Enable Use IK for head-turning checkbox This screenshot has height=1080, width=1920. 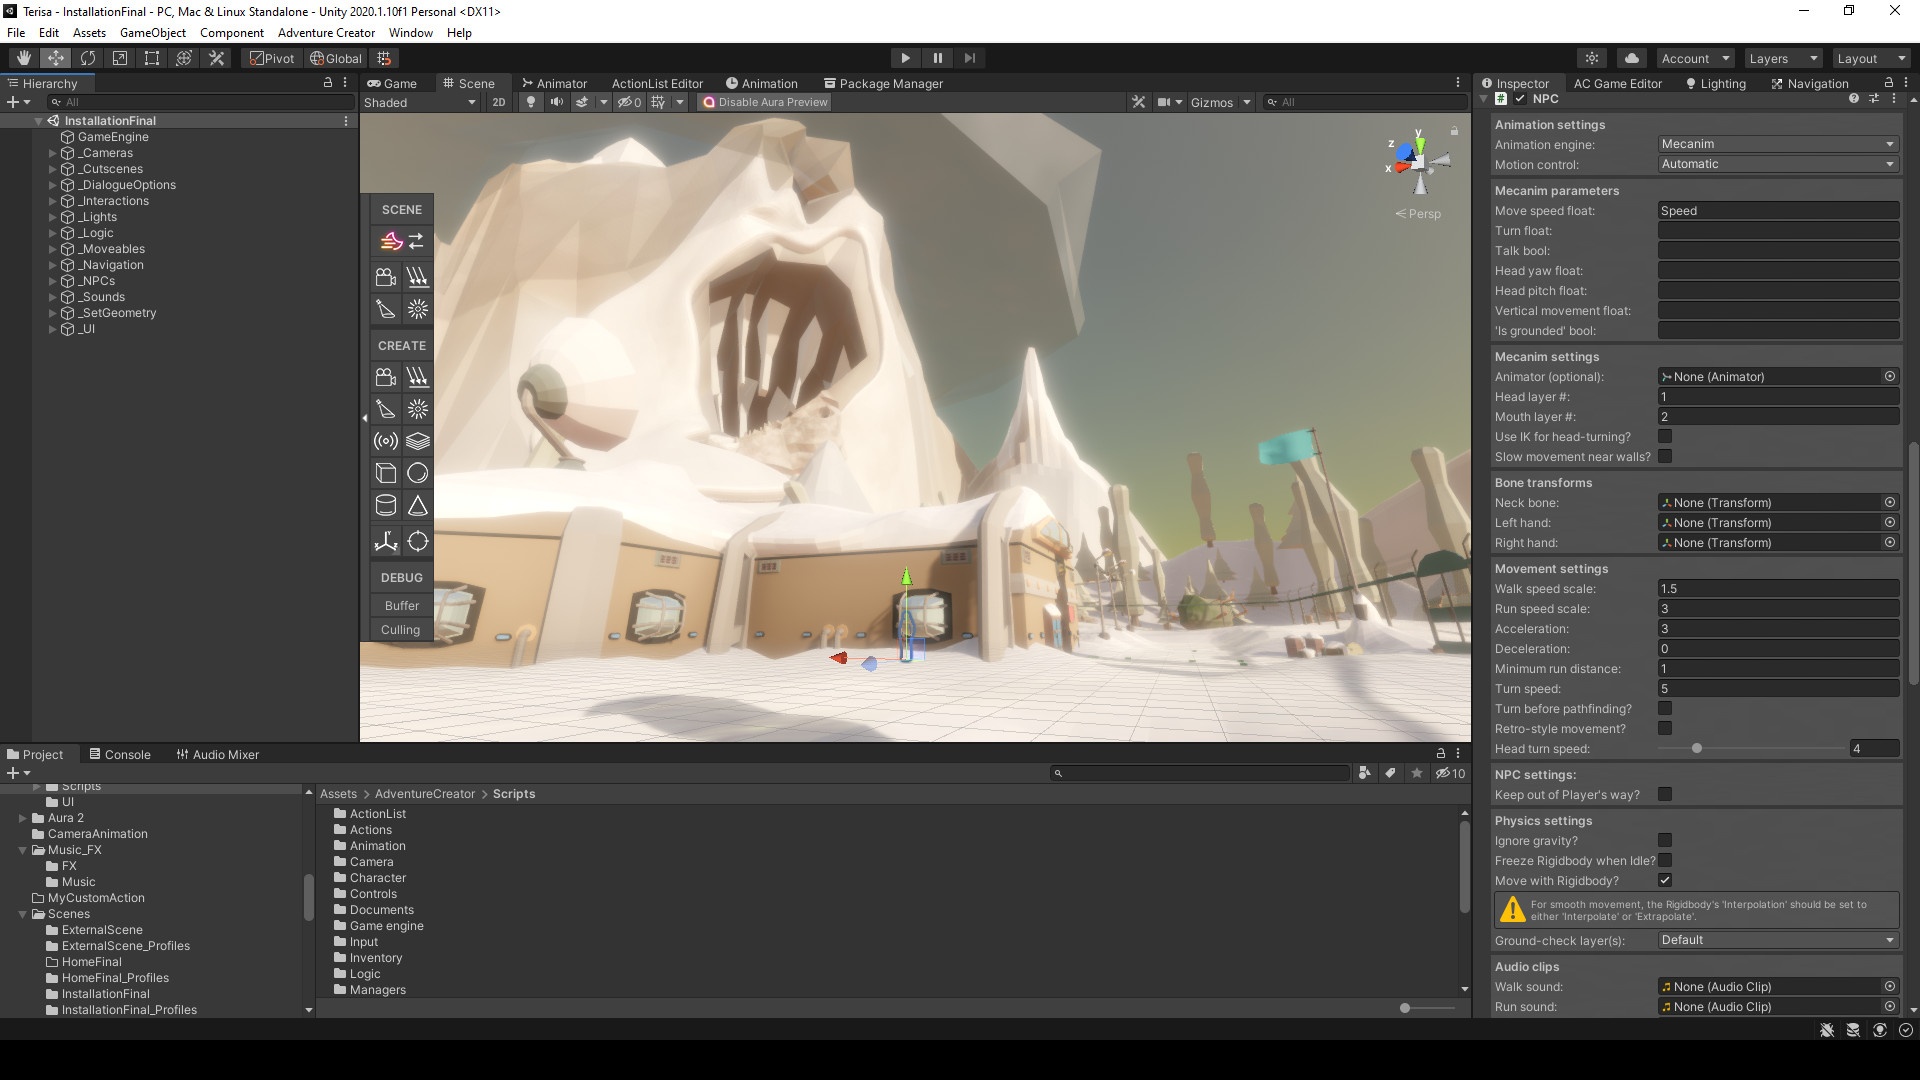tap(1665, 437)
